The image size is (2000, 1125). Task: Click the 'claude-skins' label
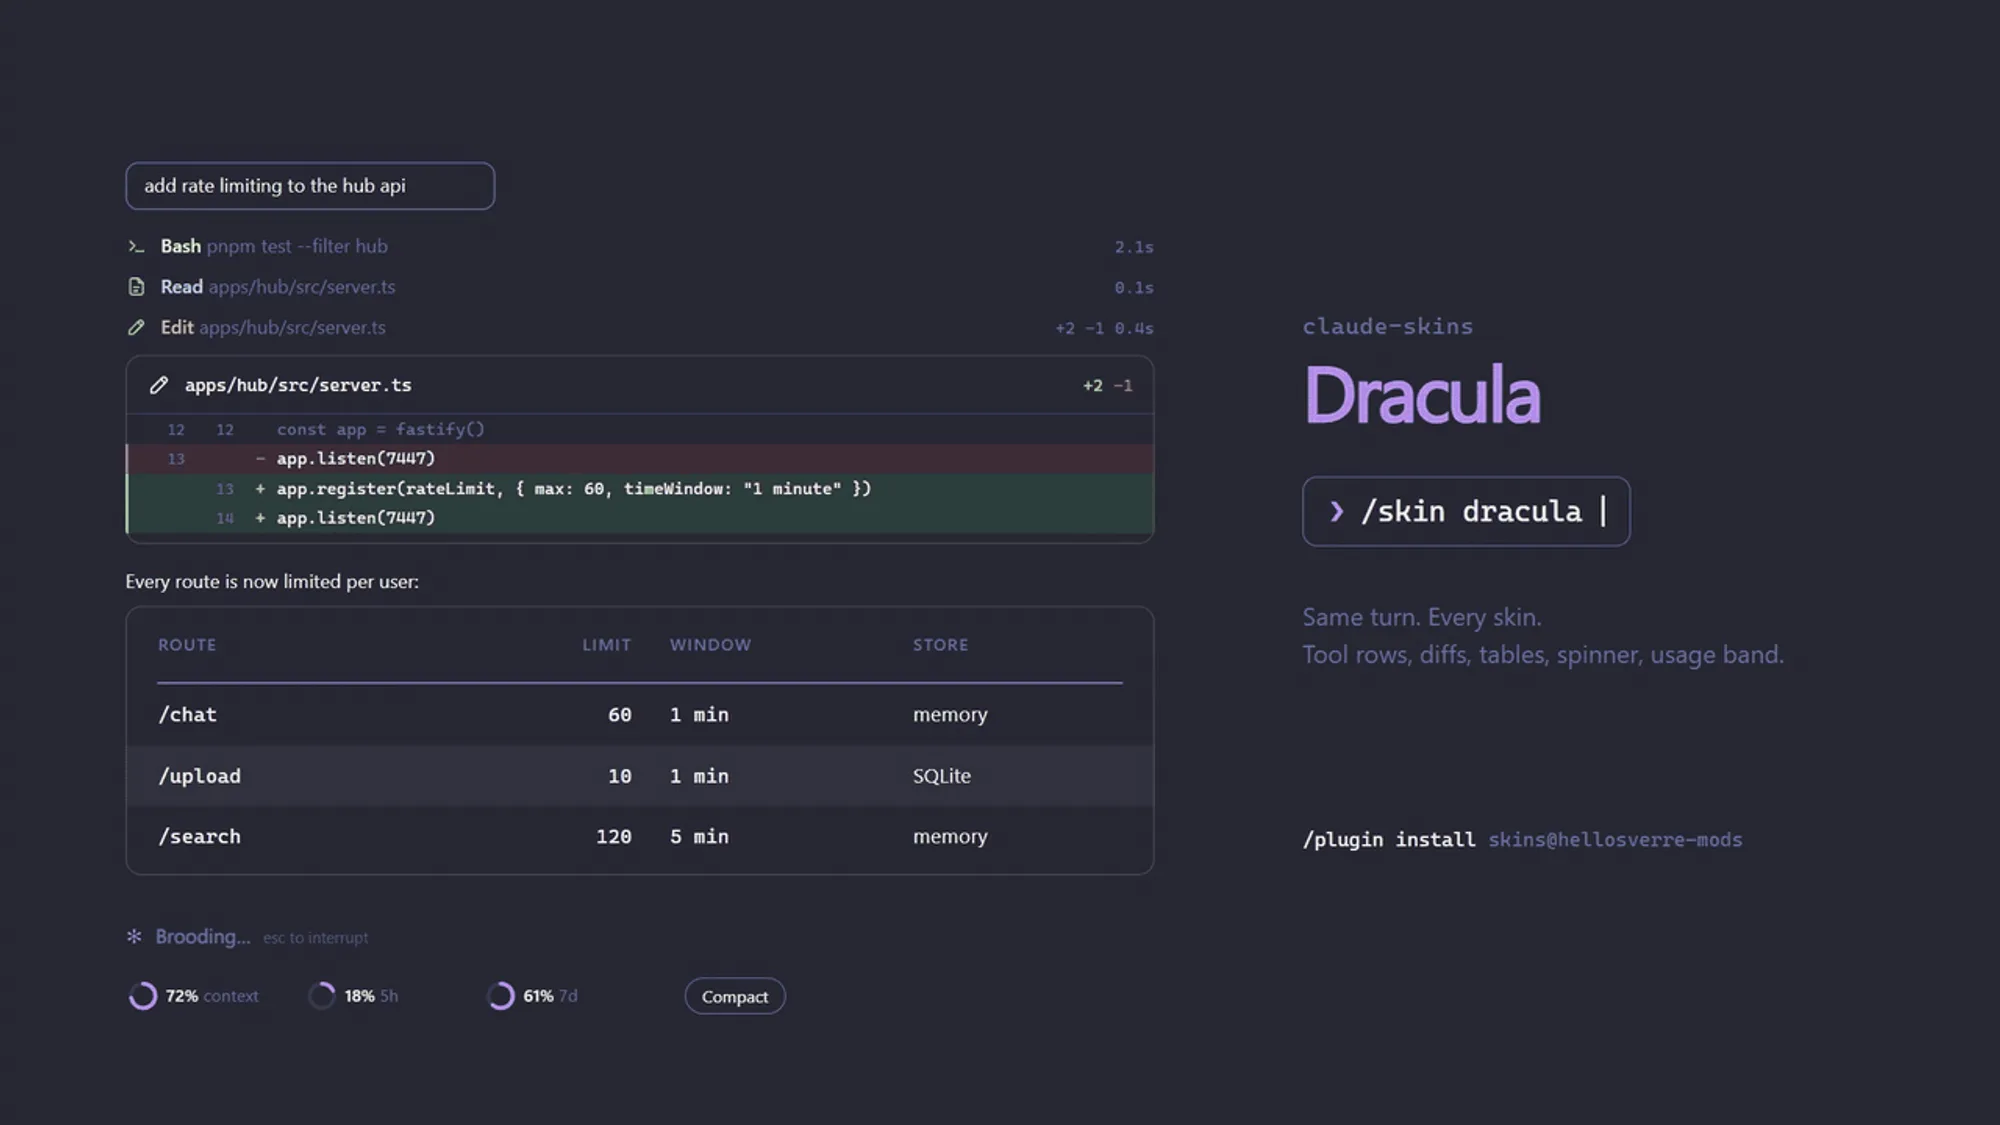[1387, 327]
